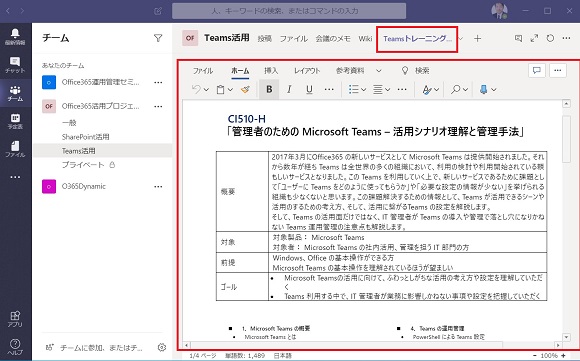
Task: Toggle Bold formatting
Action: click(269, 89)
